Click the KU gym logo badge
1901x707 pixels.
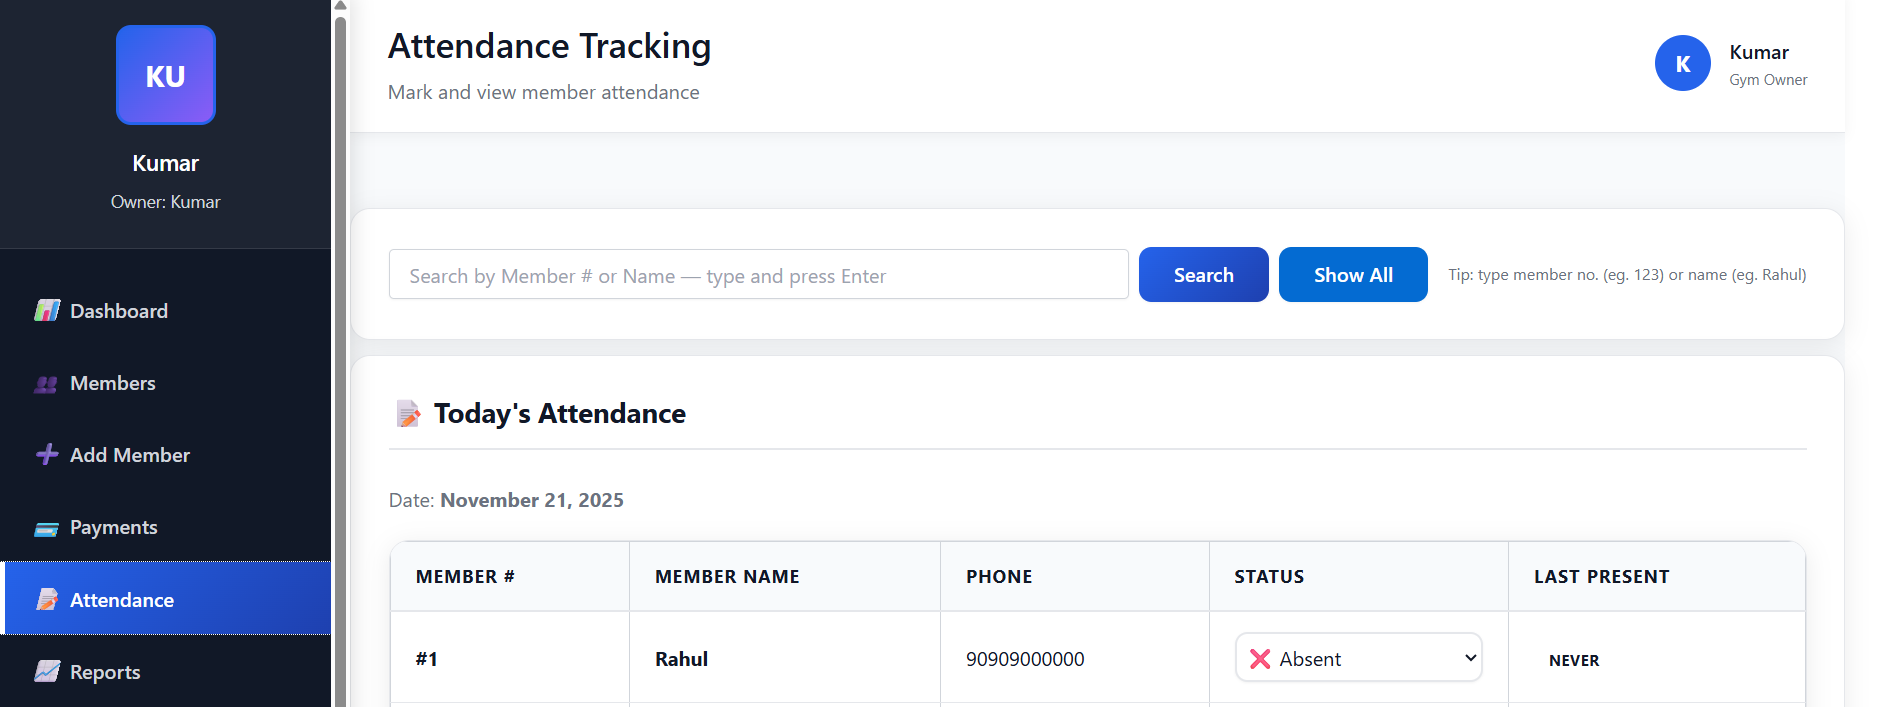click(166, 75)
